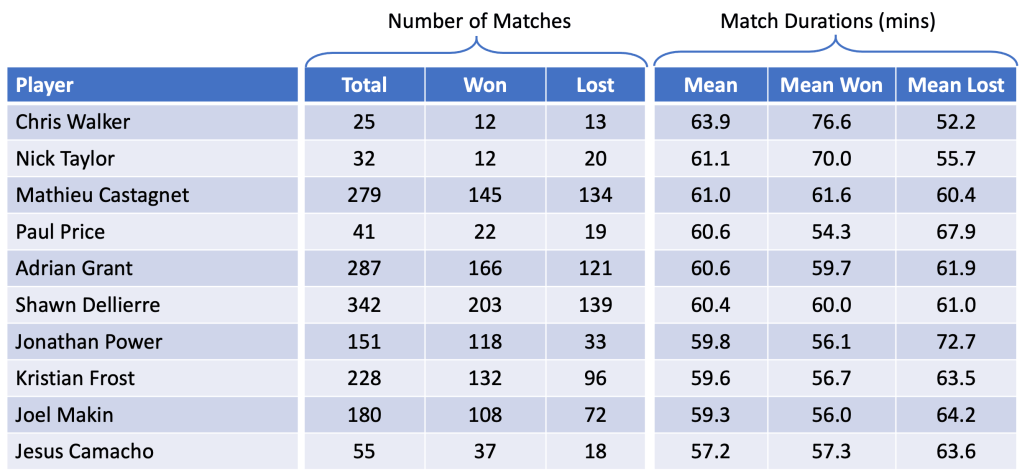Click the Mean Lost column header
Viewport: 1022px width, 475px height.
955,85
